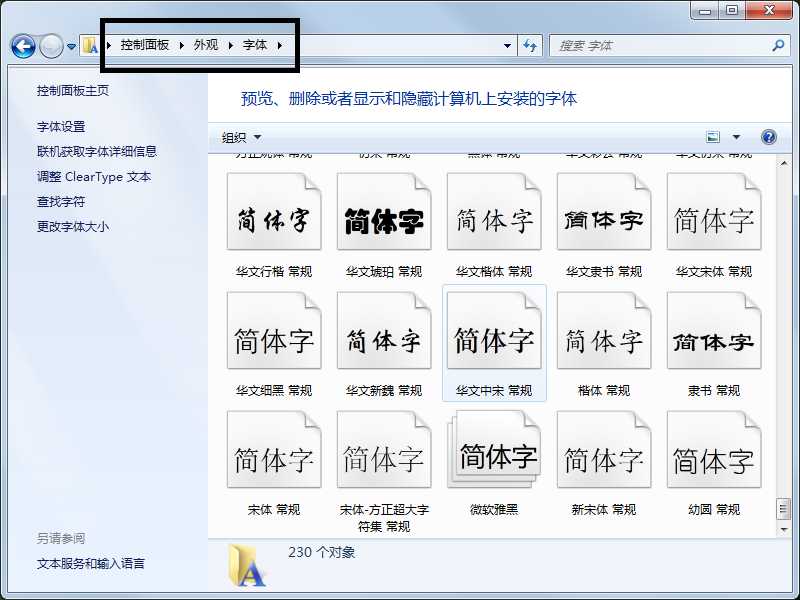Select the 微软雅黑 font family icon

pyautogui.click(x=494, y=450)
